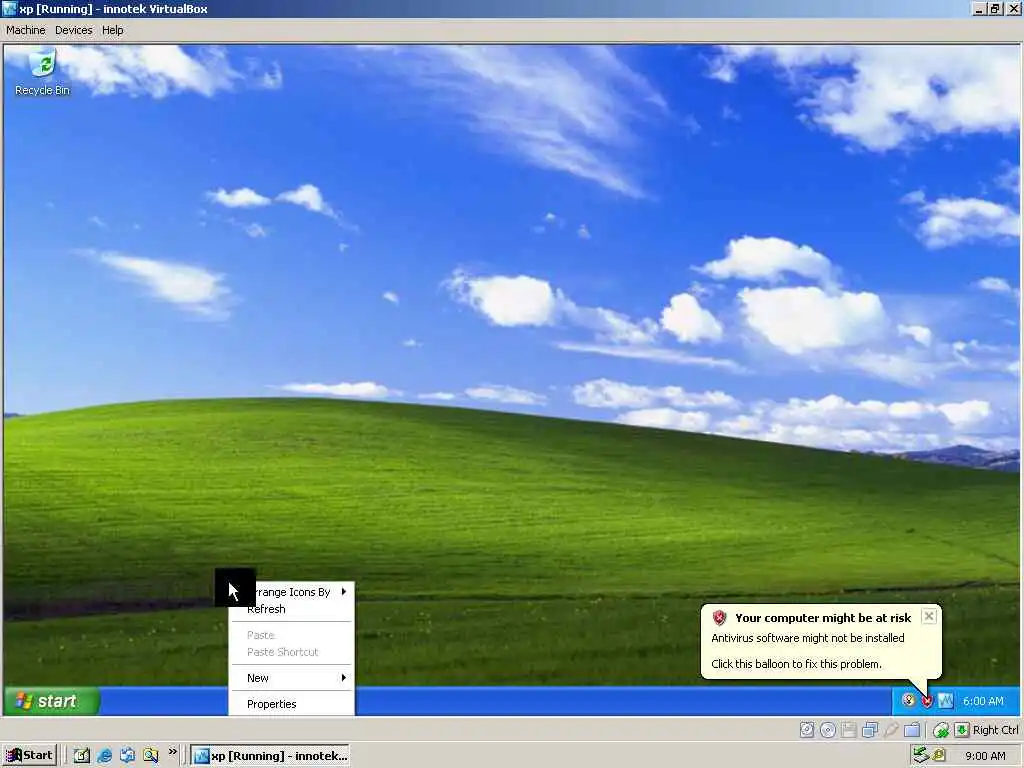1024x768 pixels.
Task: Click the Right Ctrl host key label
Action: click(x=995, y=729)
